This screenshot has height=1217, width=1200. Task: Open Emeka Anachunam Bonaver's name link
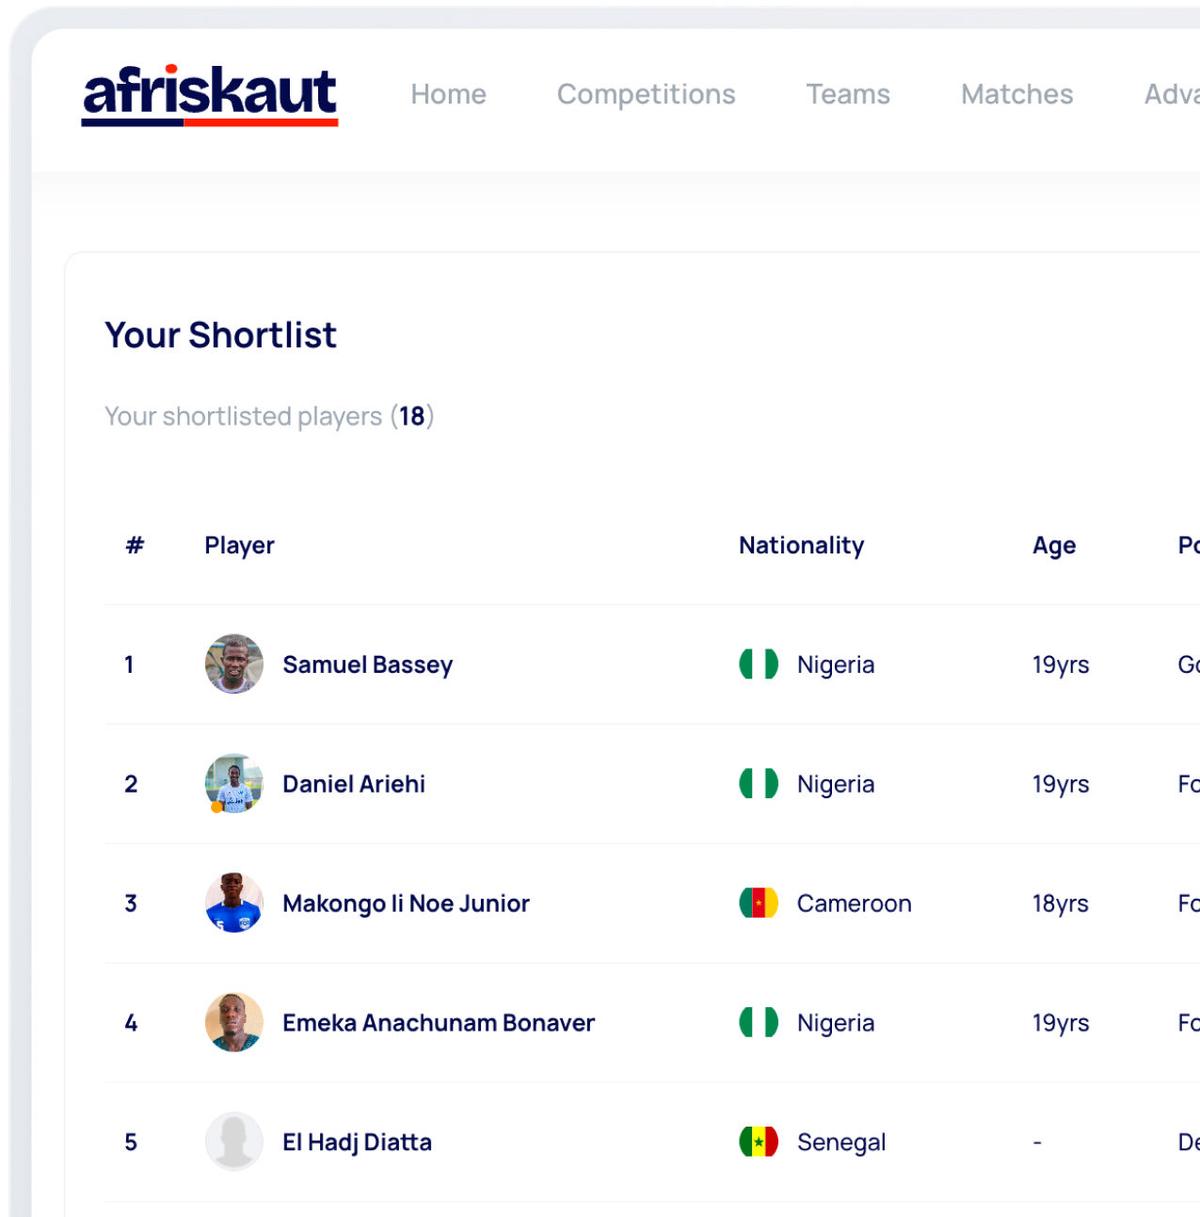coord(438,1023)
